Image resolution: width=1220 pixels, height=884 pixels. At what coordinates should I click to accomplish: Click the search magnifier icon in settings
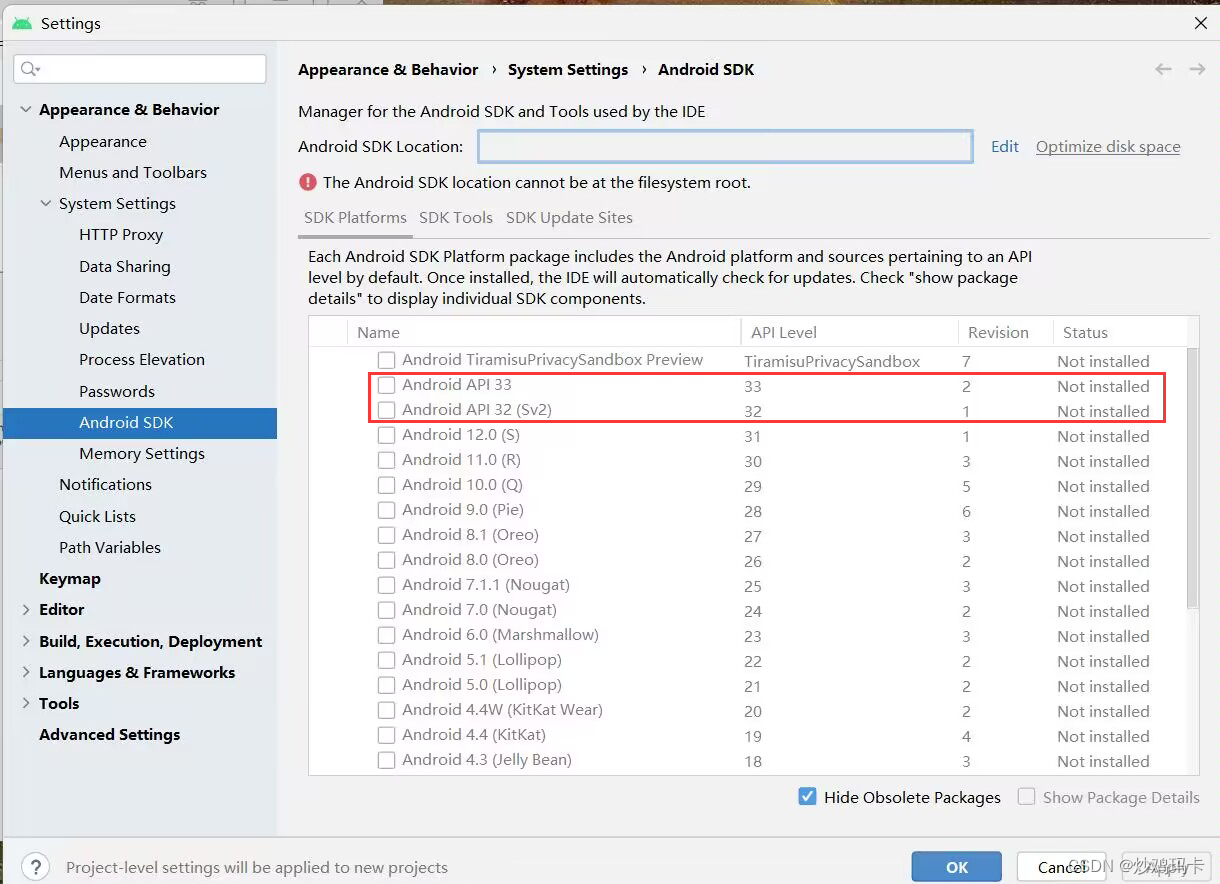coord(29,69)
